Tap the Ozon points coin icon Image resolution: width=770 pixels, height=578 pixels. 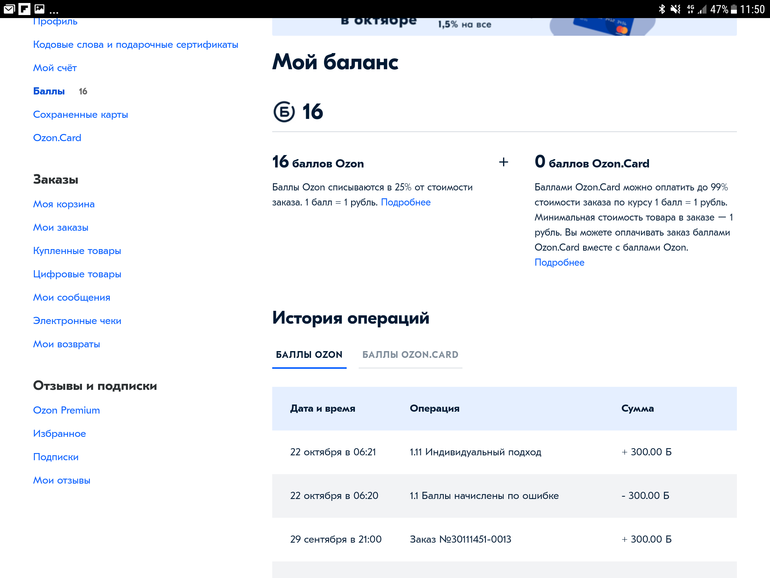tap(284, 111)
